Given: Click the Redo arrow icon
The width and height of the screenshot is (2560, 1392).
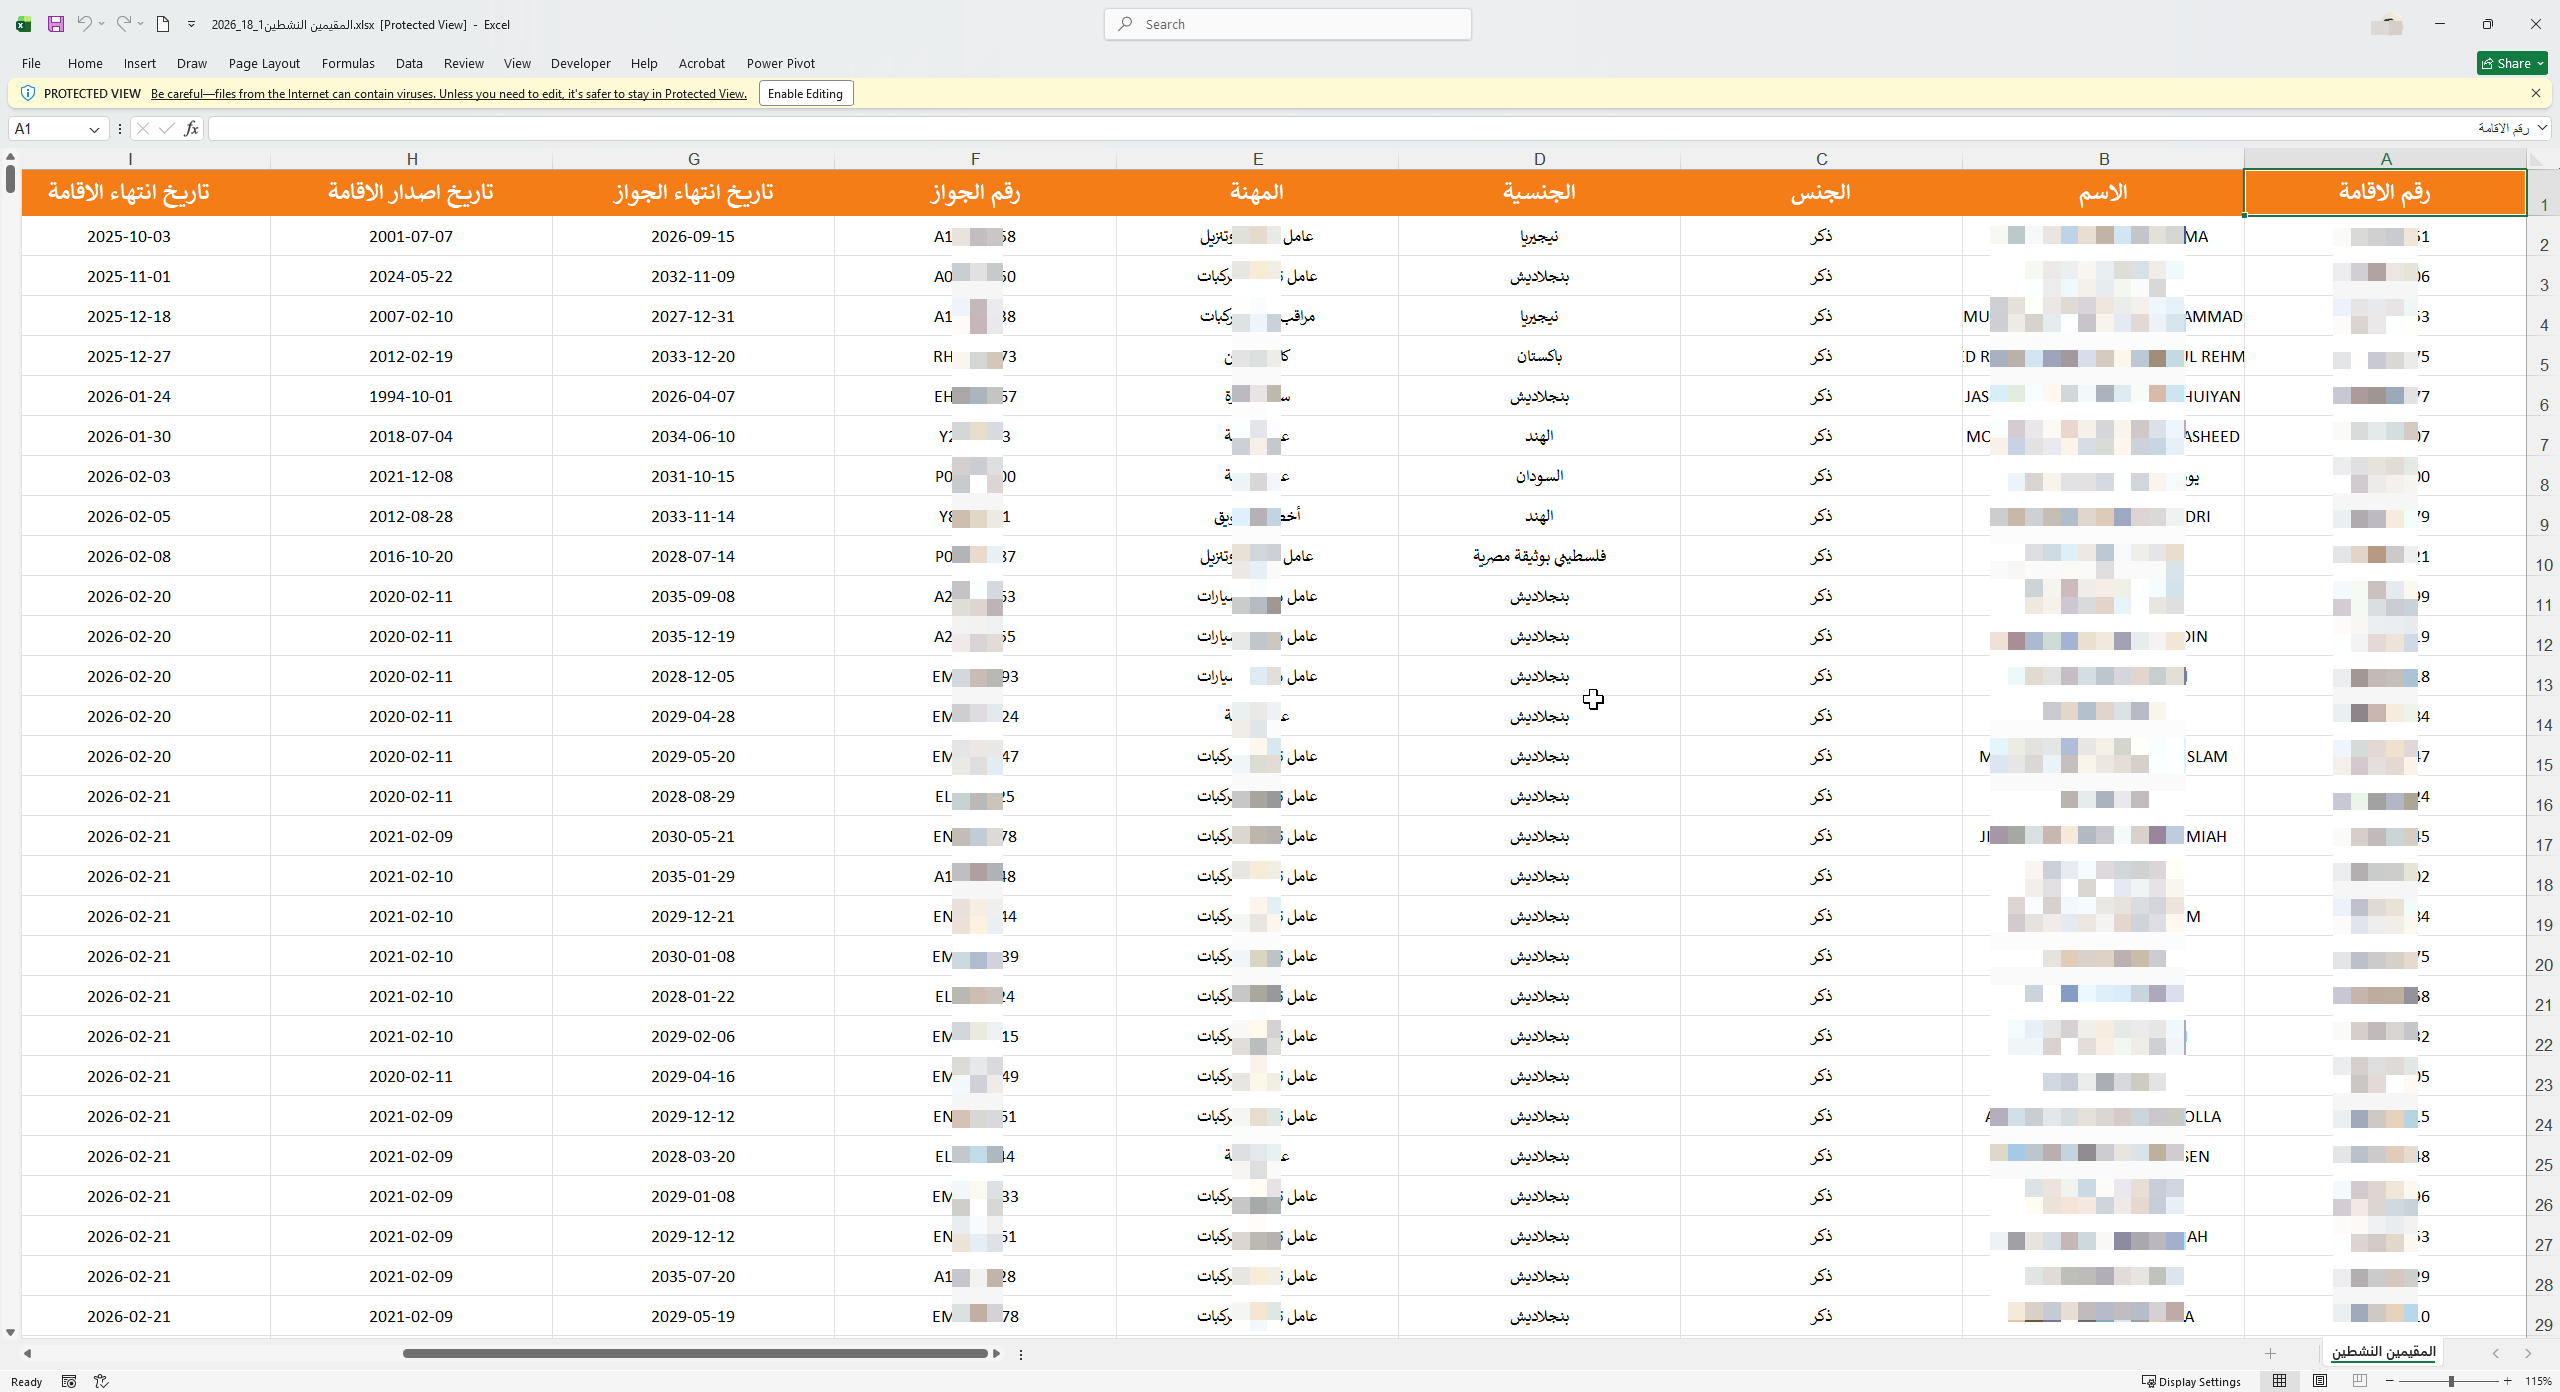Looking at the screenshot, I should pos(123,24).
